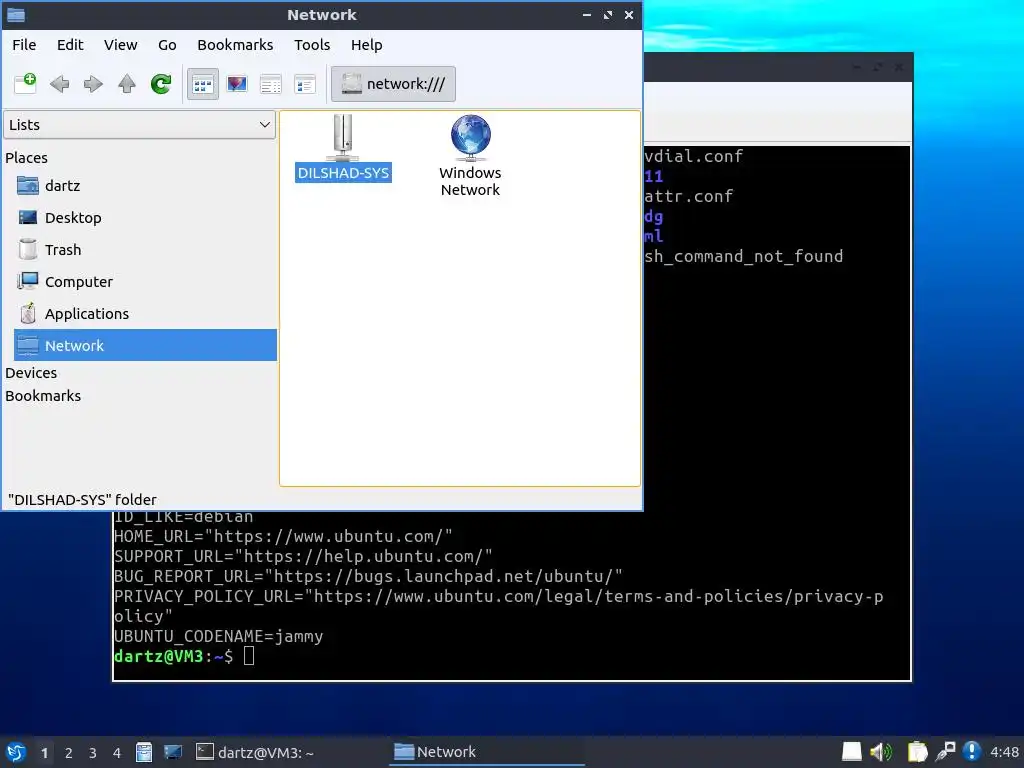
Task: Open Applications in the Places sidebar
Action: point(145,313)
